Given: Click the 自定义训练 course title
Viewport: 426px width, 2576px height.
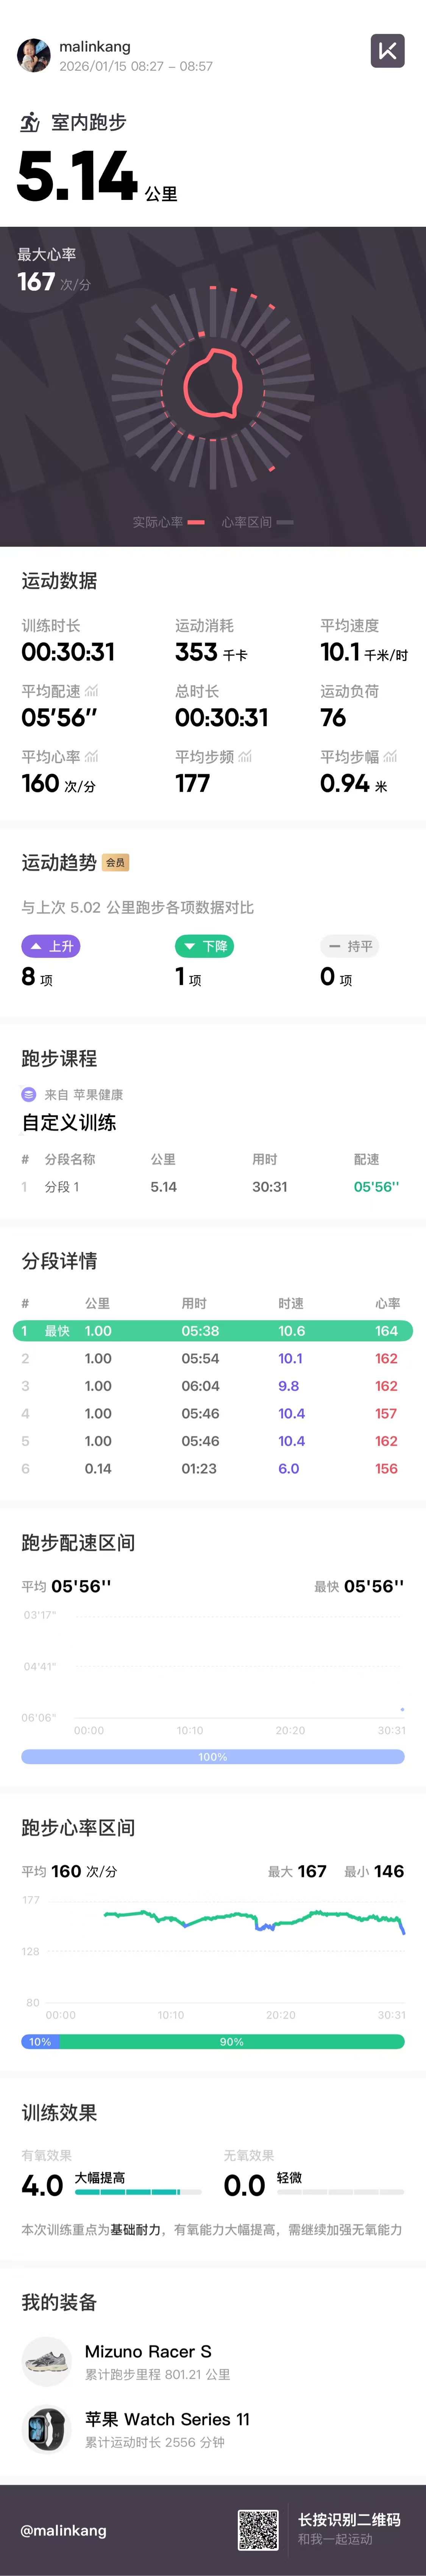Looking at the screenshot, I should click(69, 1122).
